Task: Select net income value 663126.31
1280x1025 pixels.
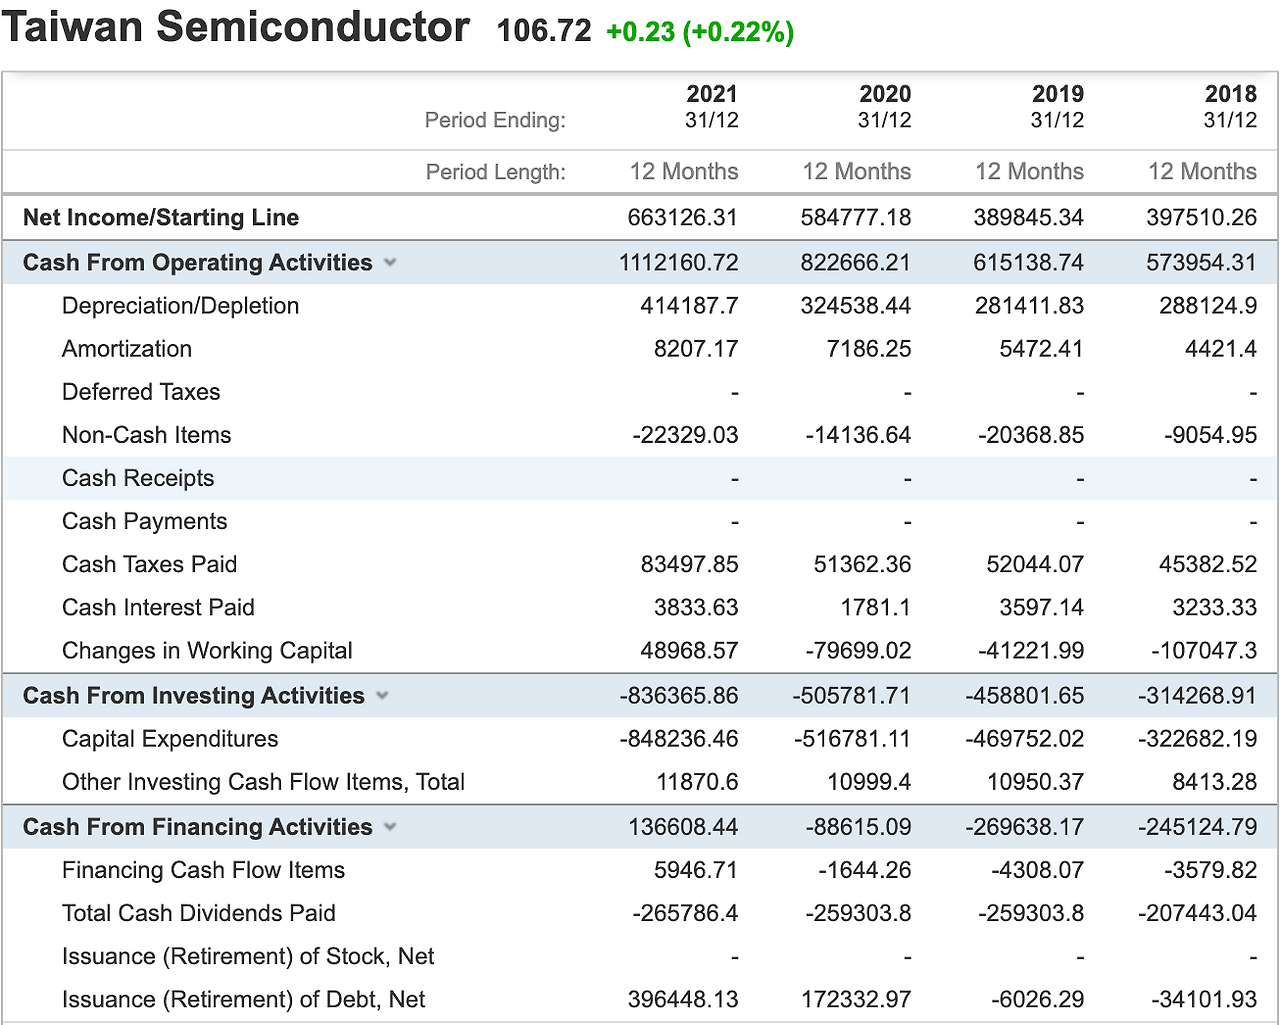Action: coord(683,218)
